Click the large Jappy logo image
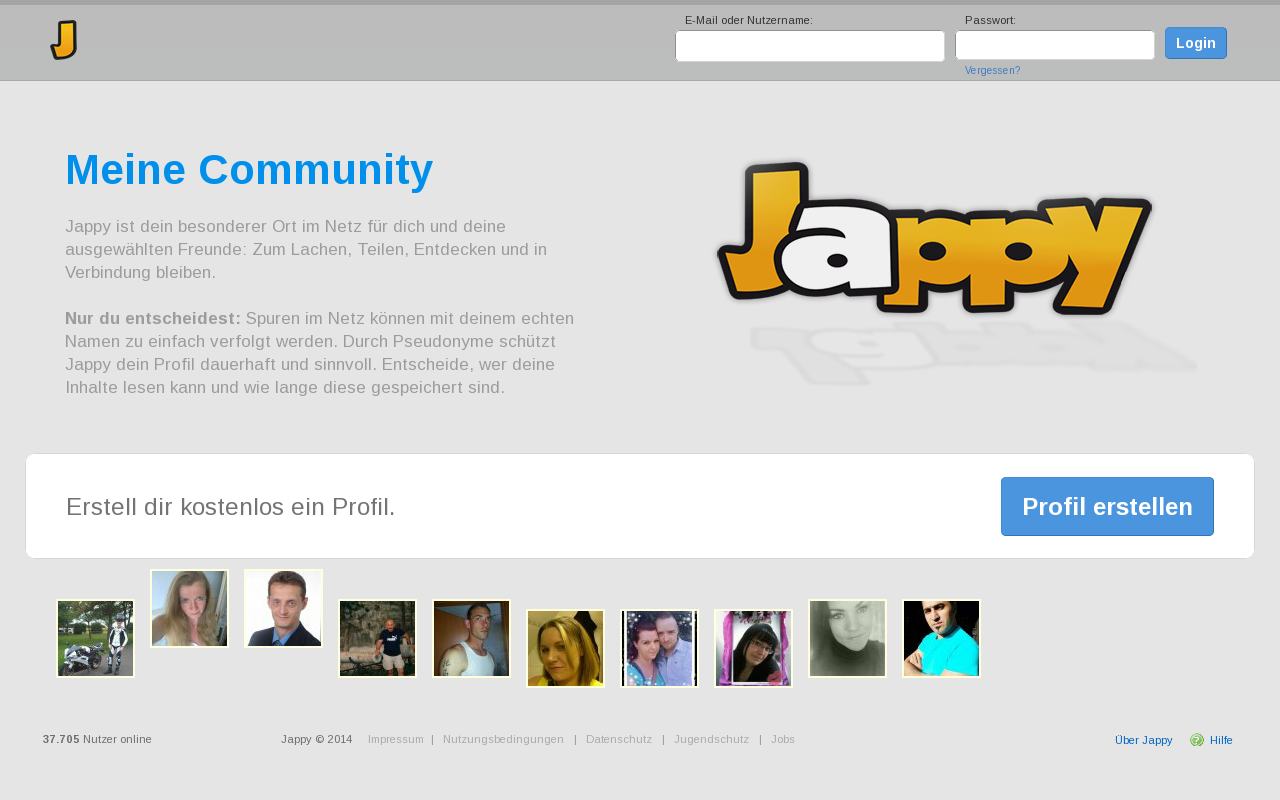 [x=935, y=238]
